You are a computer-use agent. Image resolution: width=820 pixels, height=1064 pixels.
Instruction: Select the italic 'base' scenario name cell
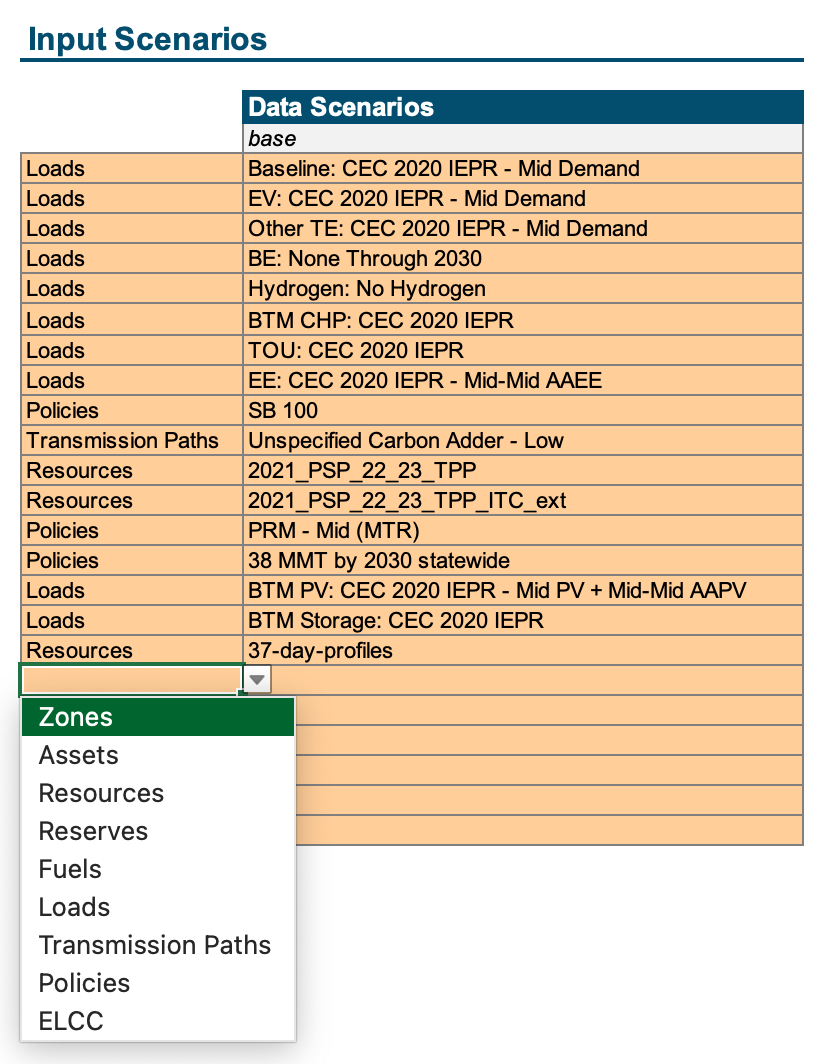522,138
